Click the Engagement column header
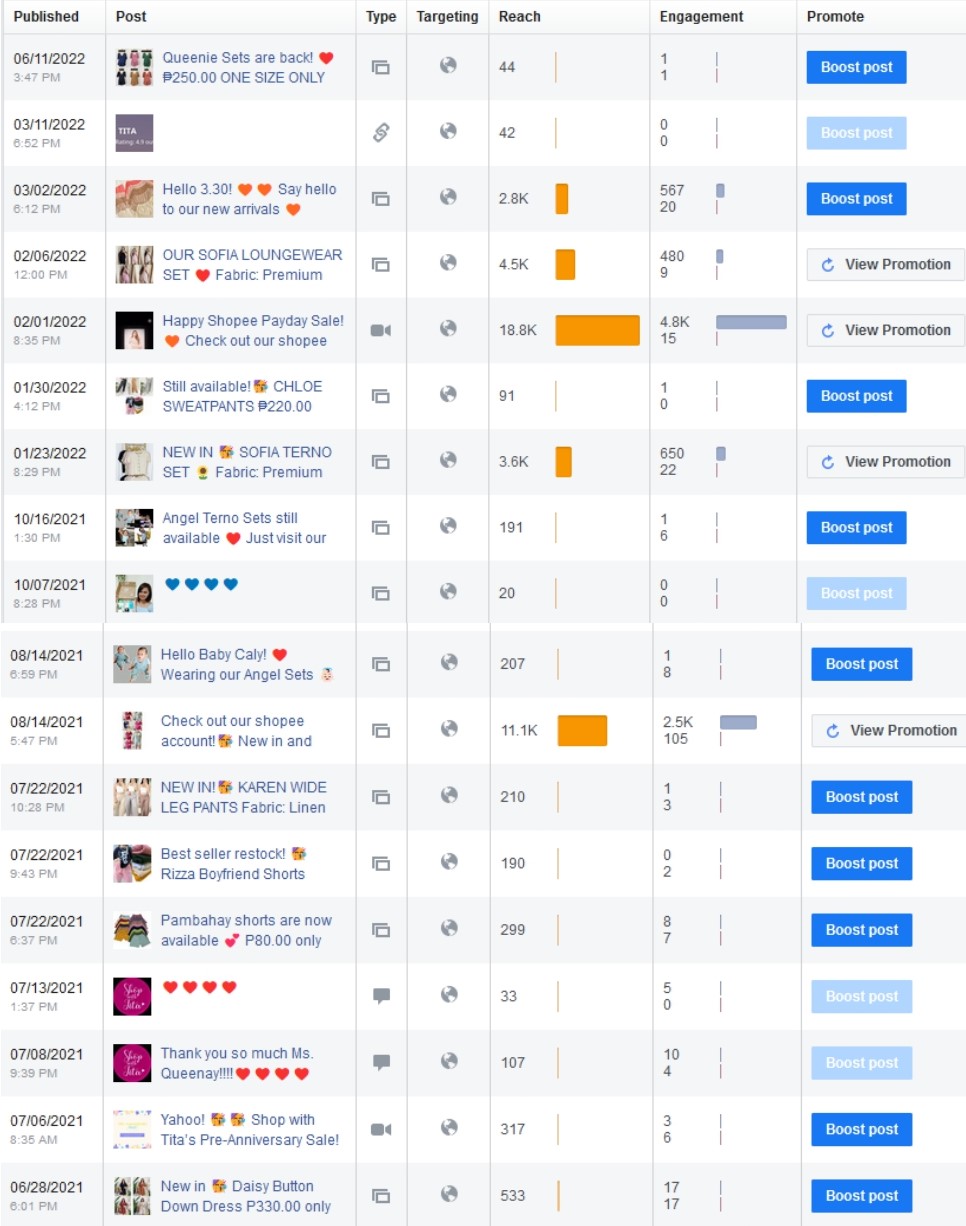This screenshot has width=966, height=1226. 701,17
